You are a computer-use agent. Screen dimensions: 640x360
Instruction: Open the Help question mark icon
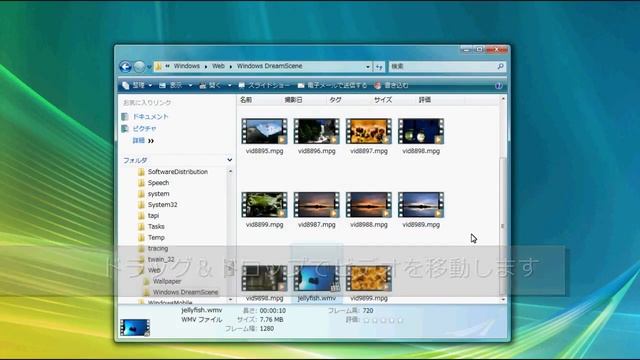[x=498, y=86]
